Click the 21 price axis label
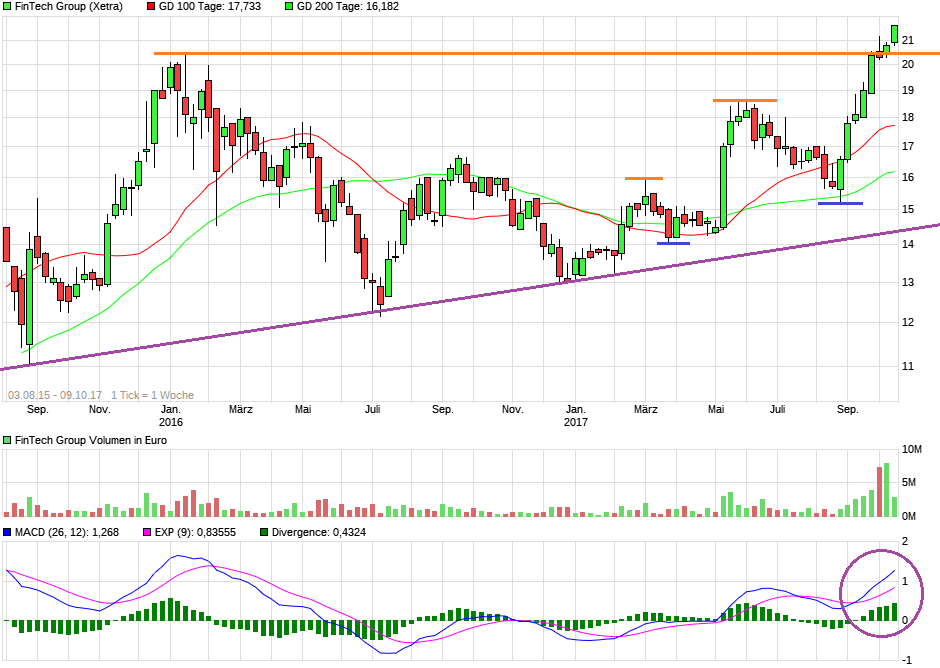Viewport: 940px width, 668px height. click(908, 40)
